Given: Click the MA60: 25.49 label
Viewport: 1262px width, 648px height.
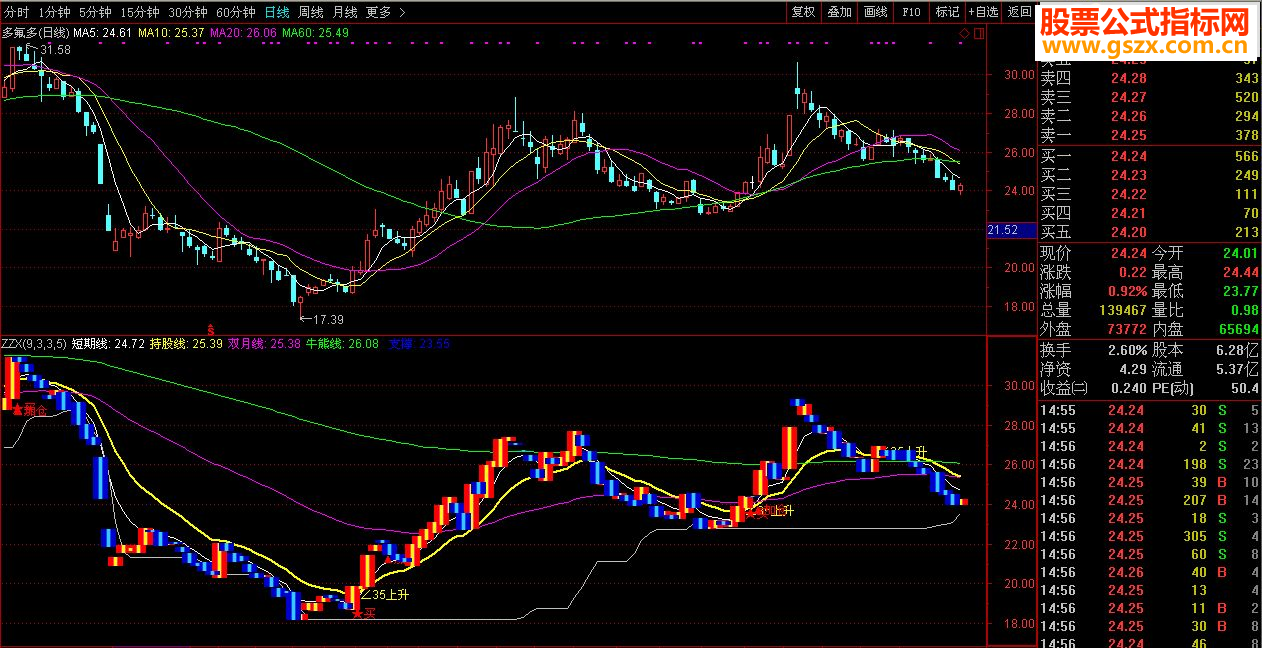Looking at the screenshot, I should pos(315,33).
